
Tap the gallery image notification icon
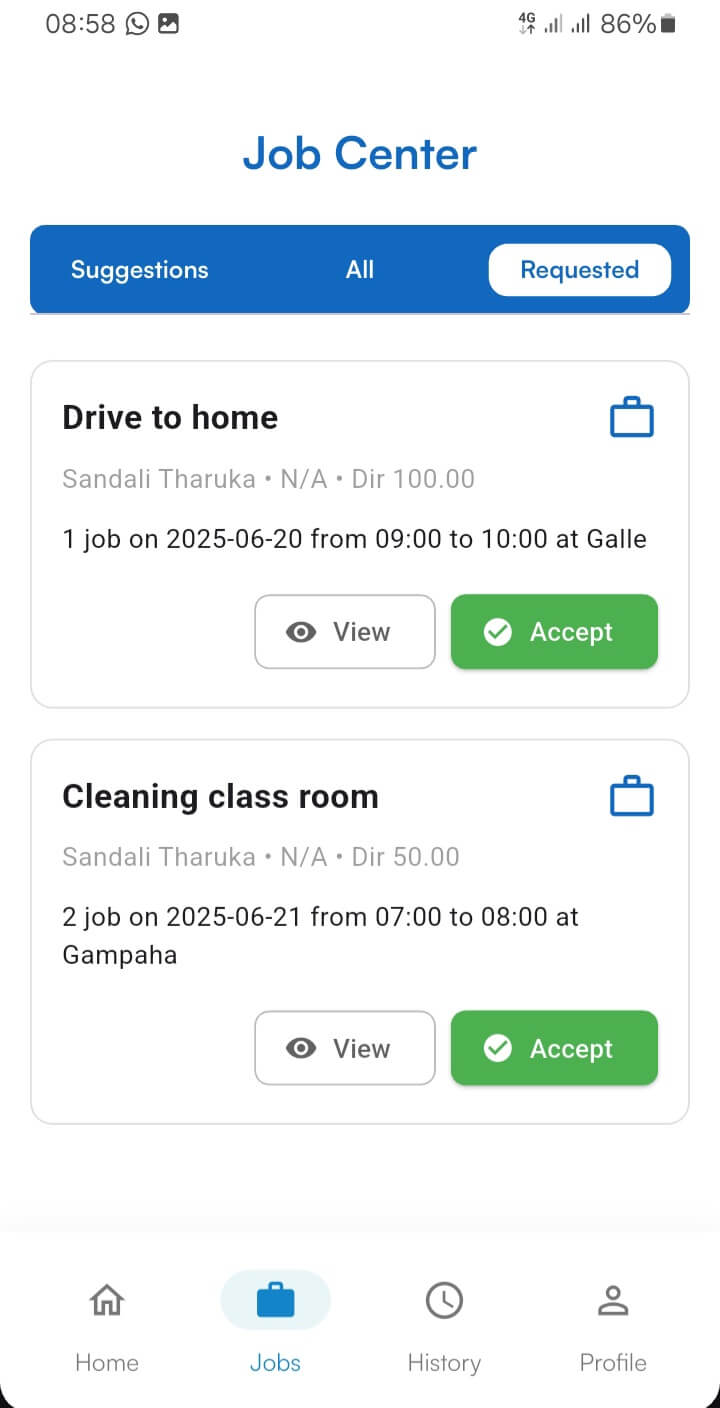pyautogui.click(x=168, y=24)
